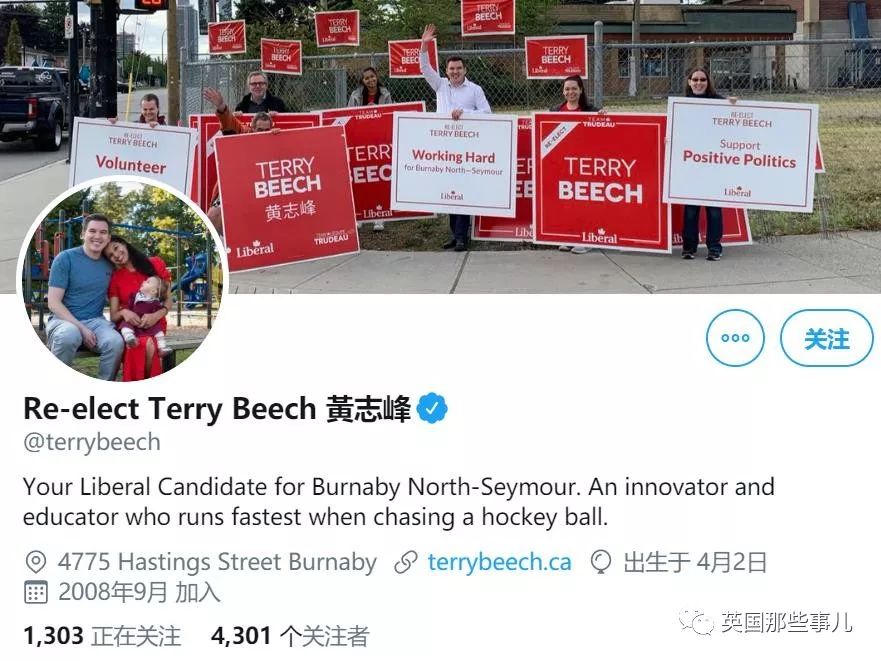Click the WeChat logo watermark icon
The height and width of the screenshot is (661, 881).
(x=696, y=622)
